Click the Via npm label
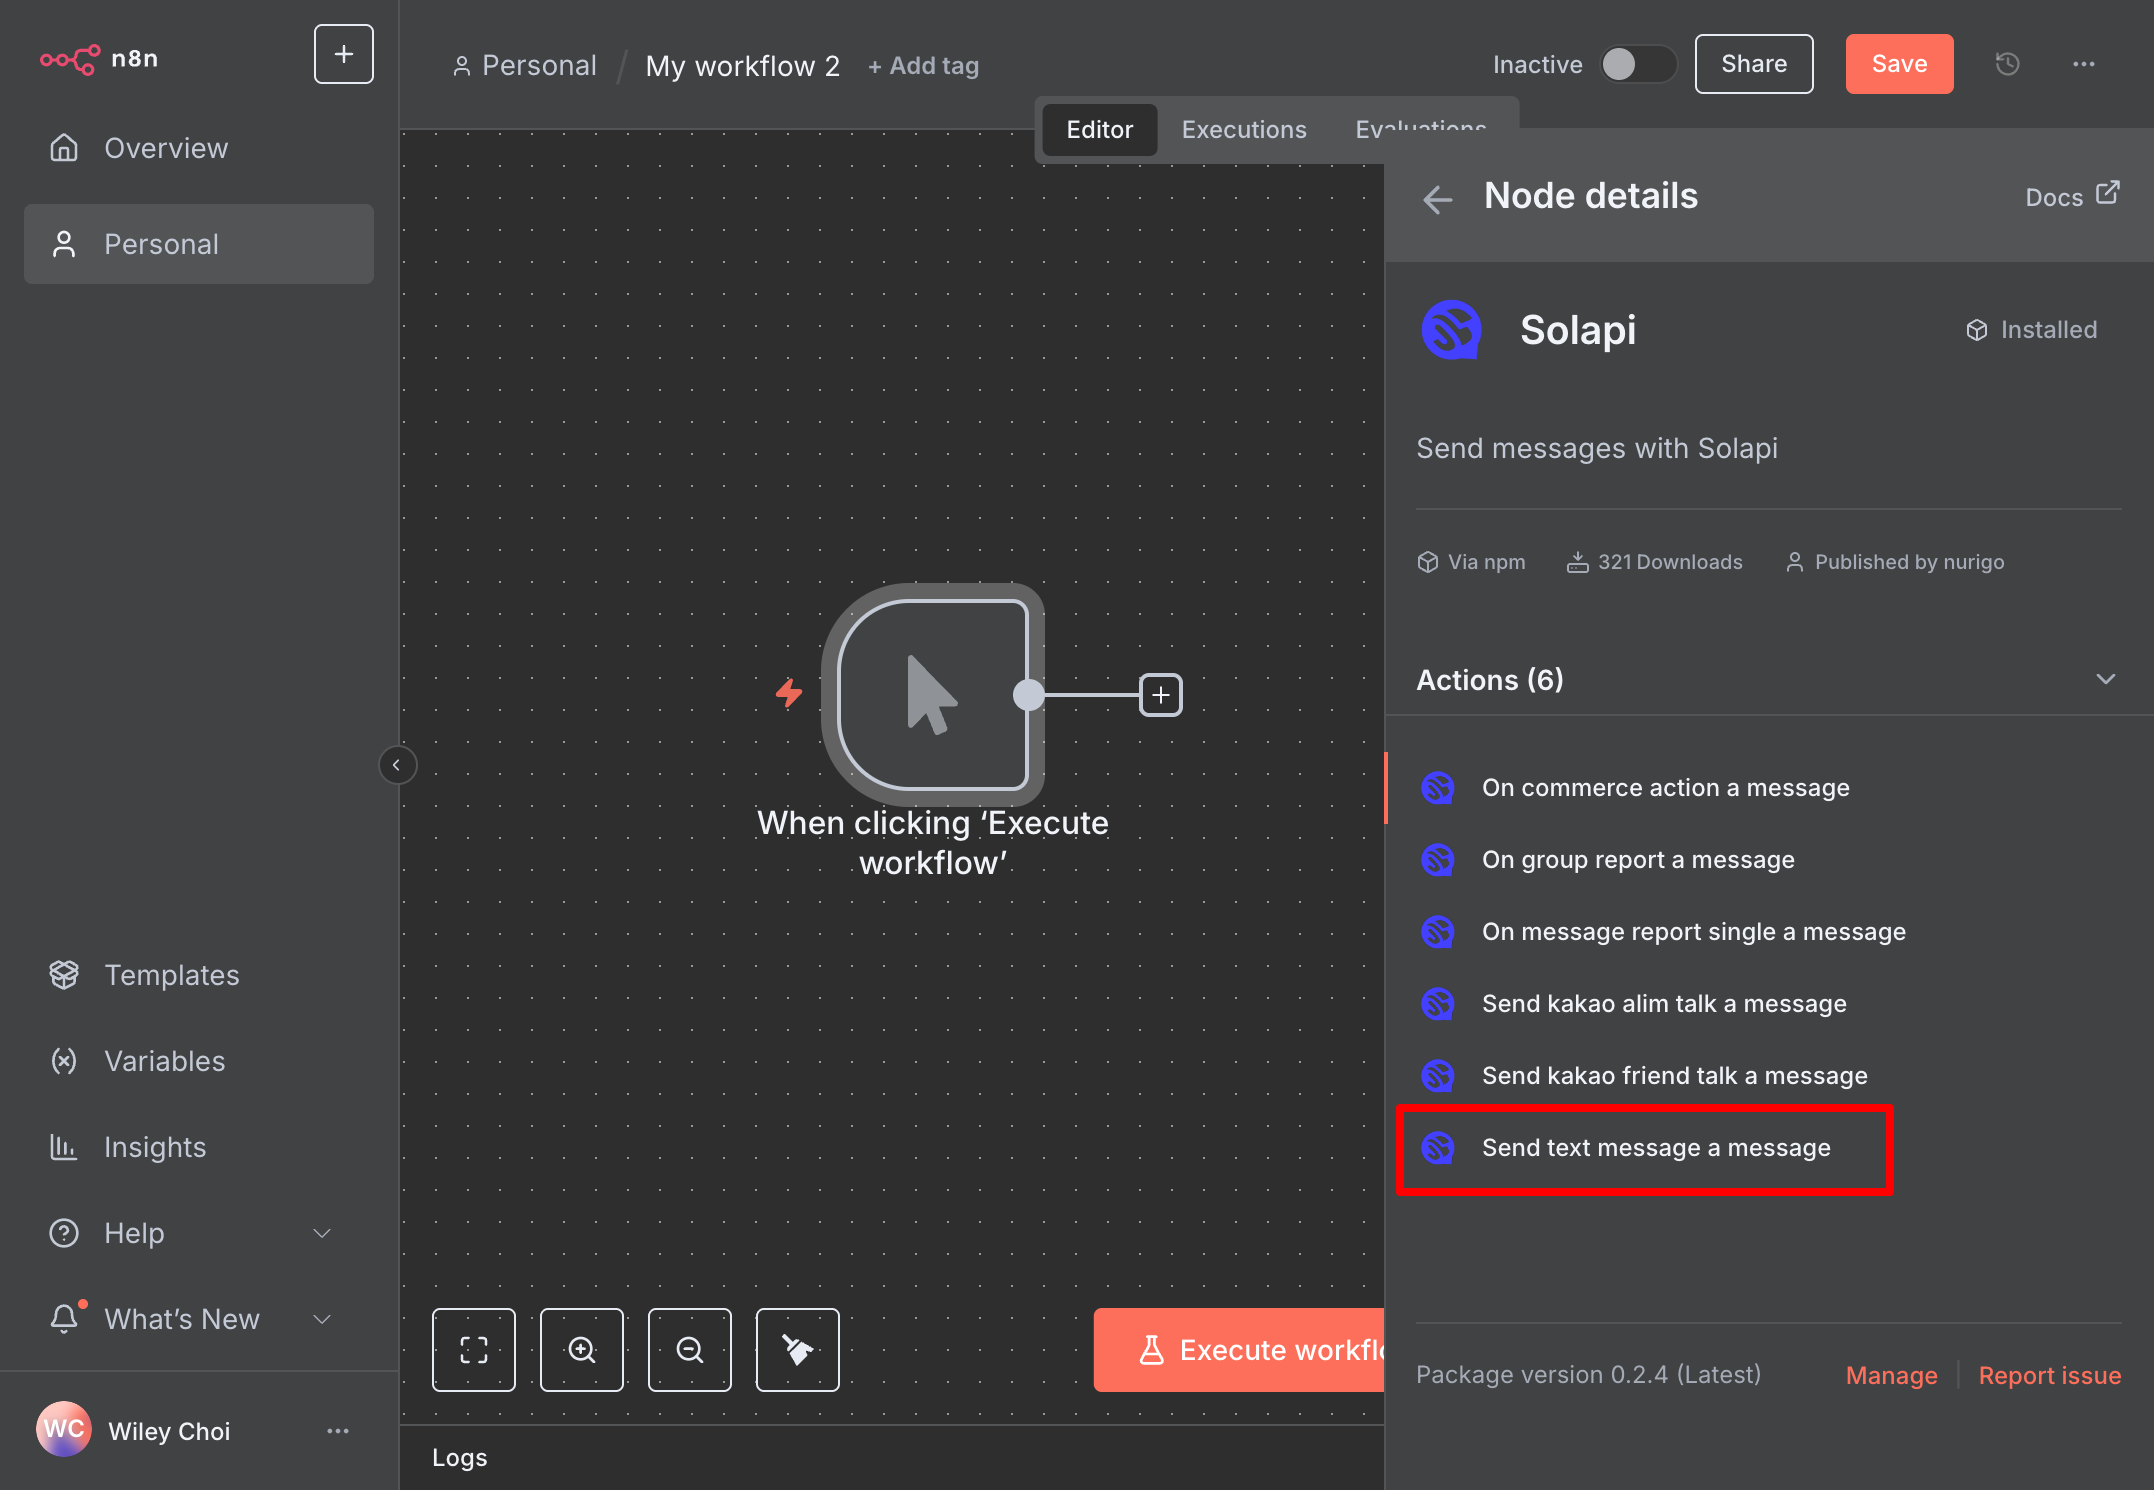 click(1471, 562)
